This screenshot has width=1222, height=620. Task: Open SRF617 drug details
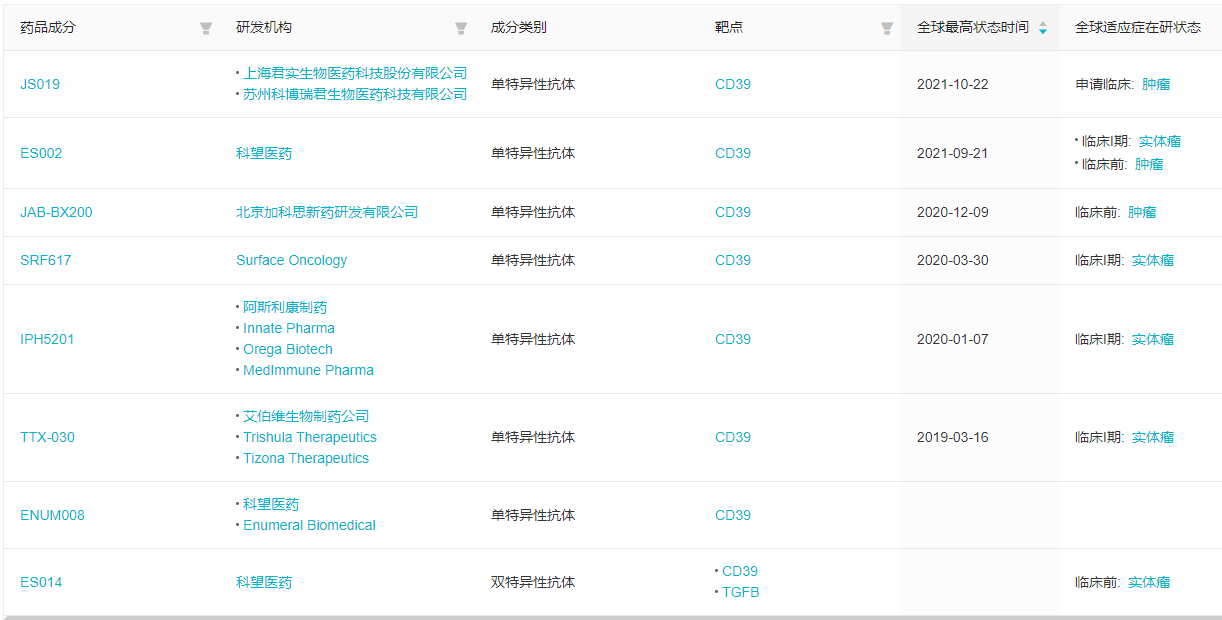click(45, 260)
